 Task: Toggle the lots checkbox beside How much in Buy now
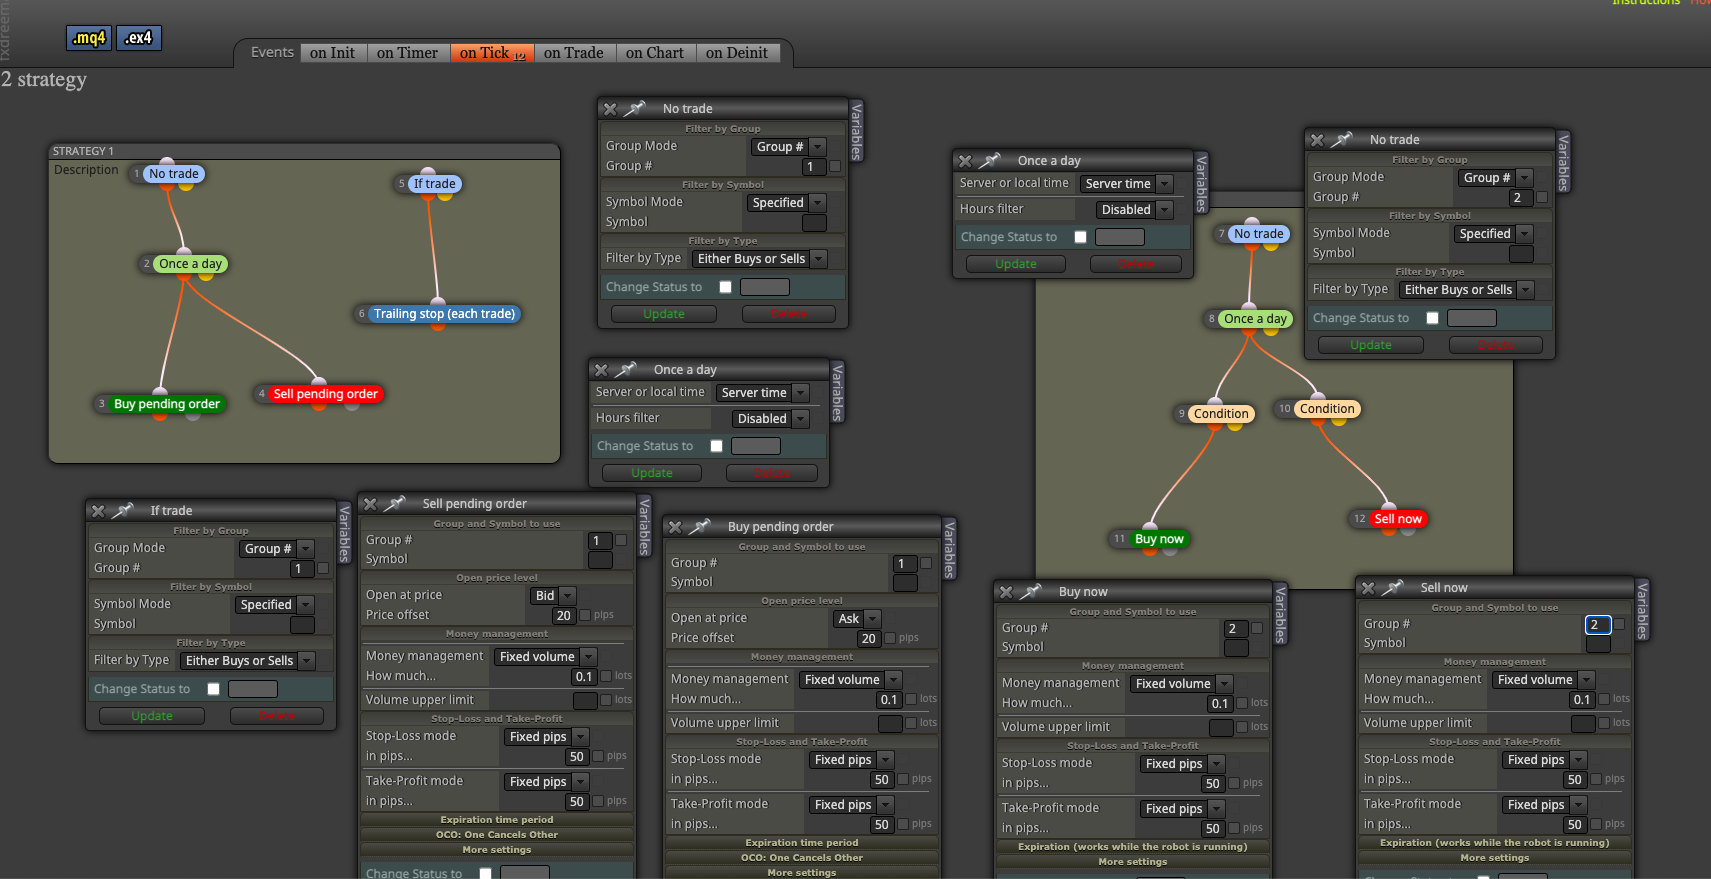click(1242, 703)
